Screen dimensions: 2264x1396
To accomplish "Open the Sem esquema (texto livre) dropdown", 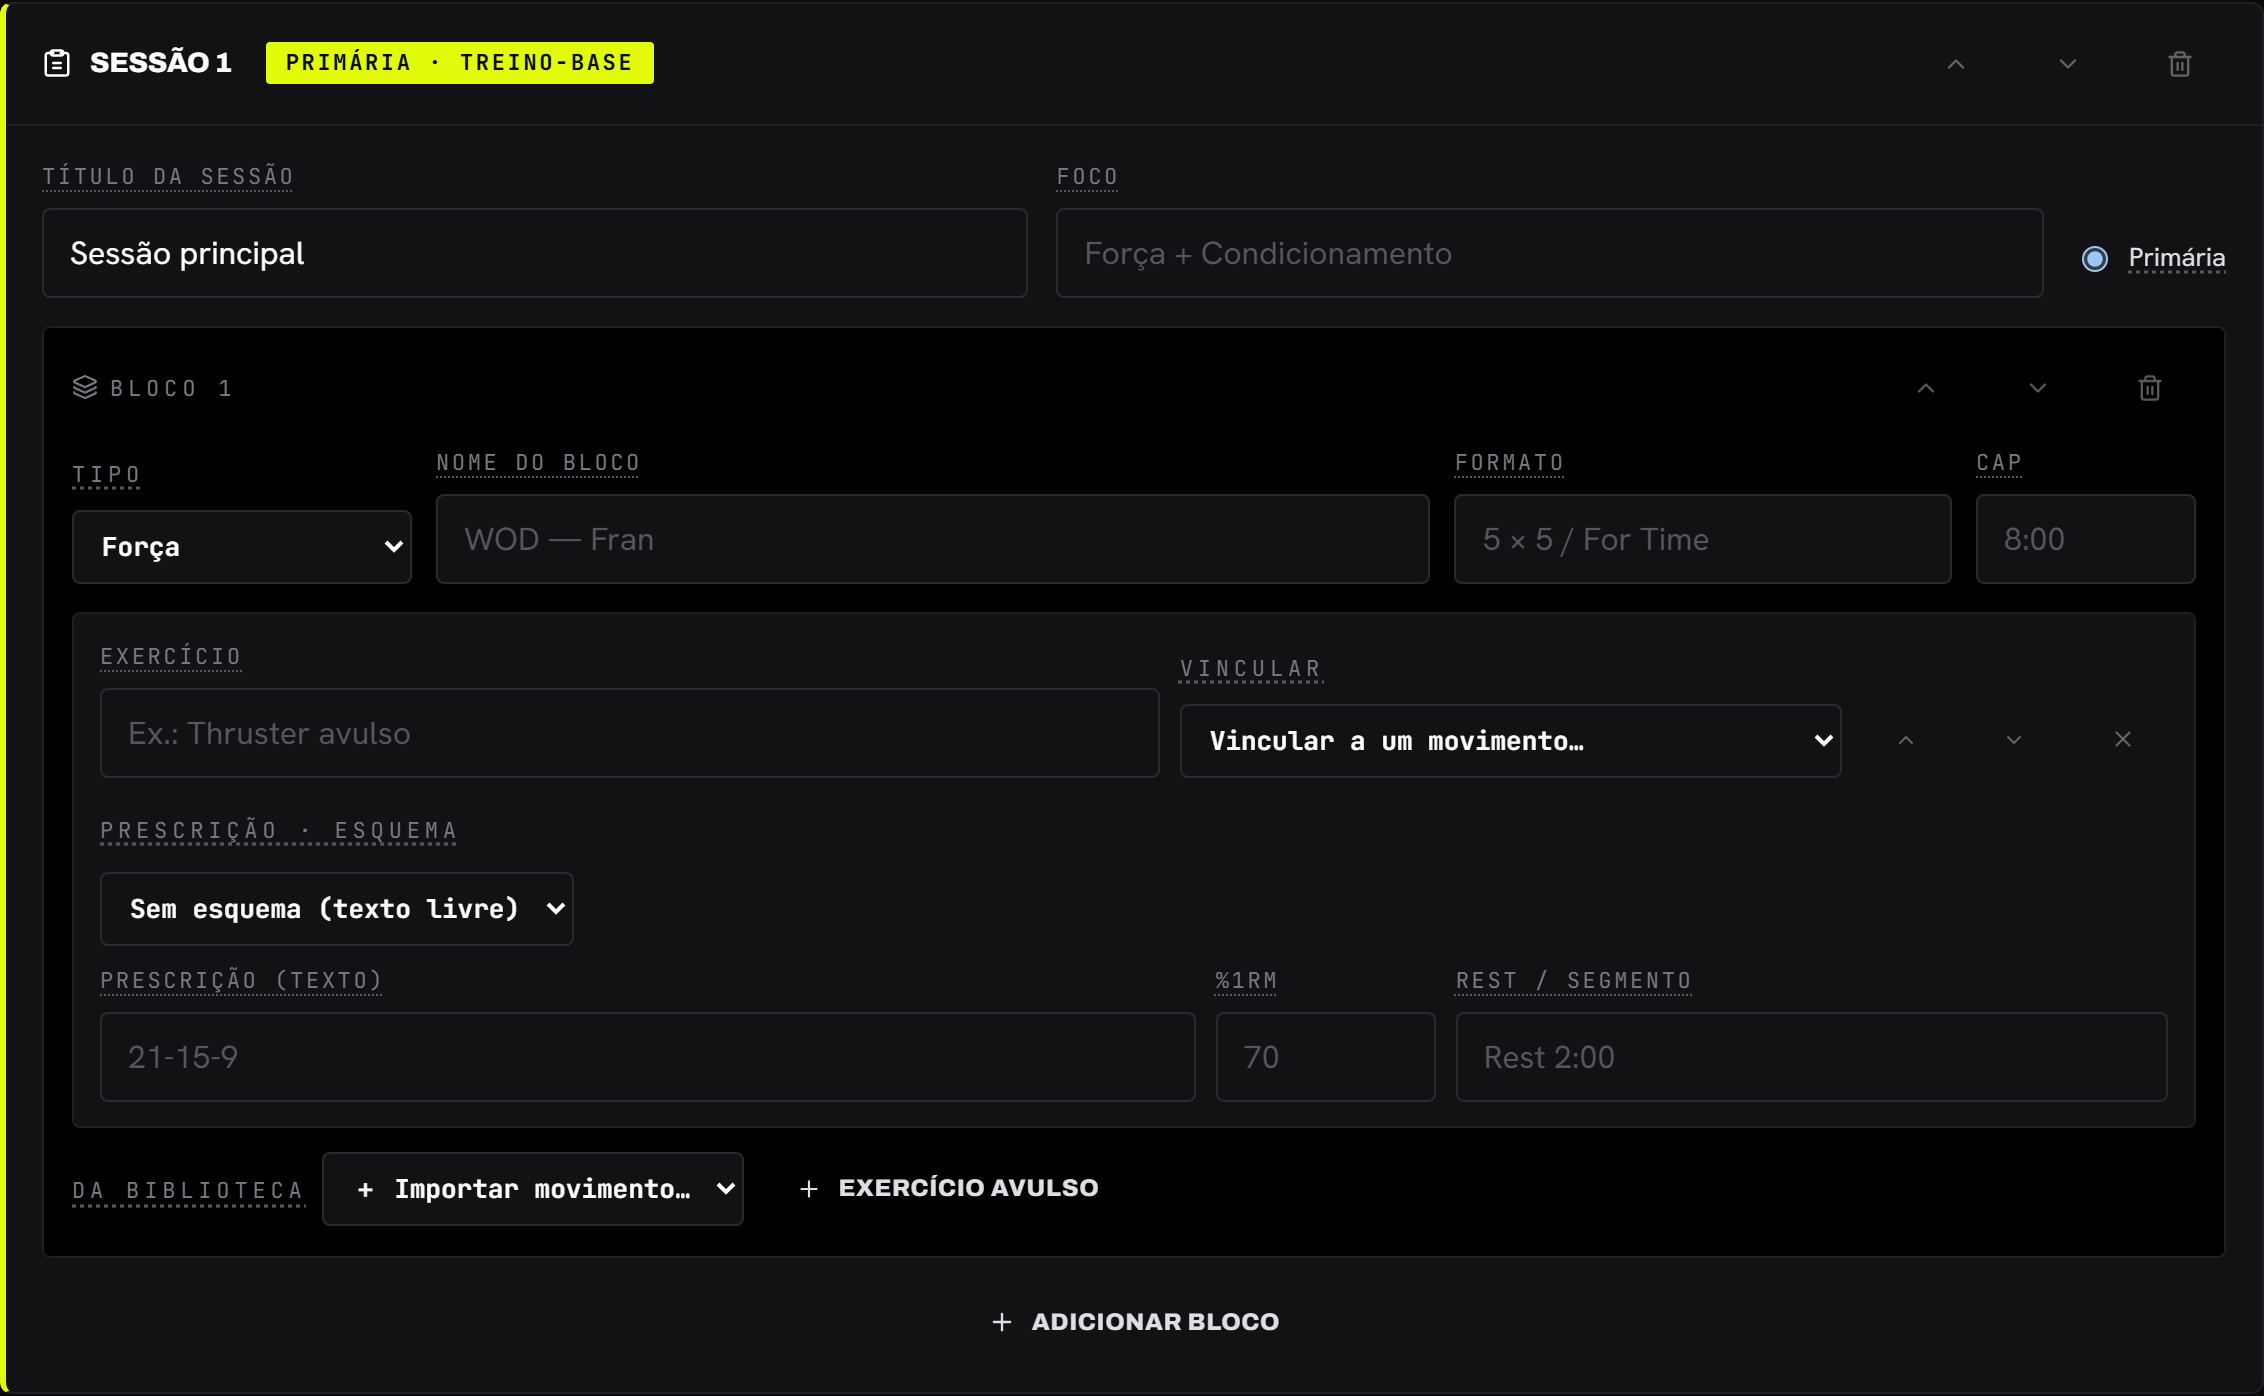I will (x=337, y=909).
